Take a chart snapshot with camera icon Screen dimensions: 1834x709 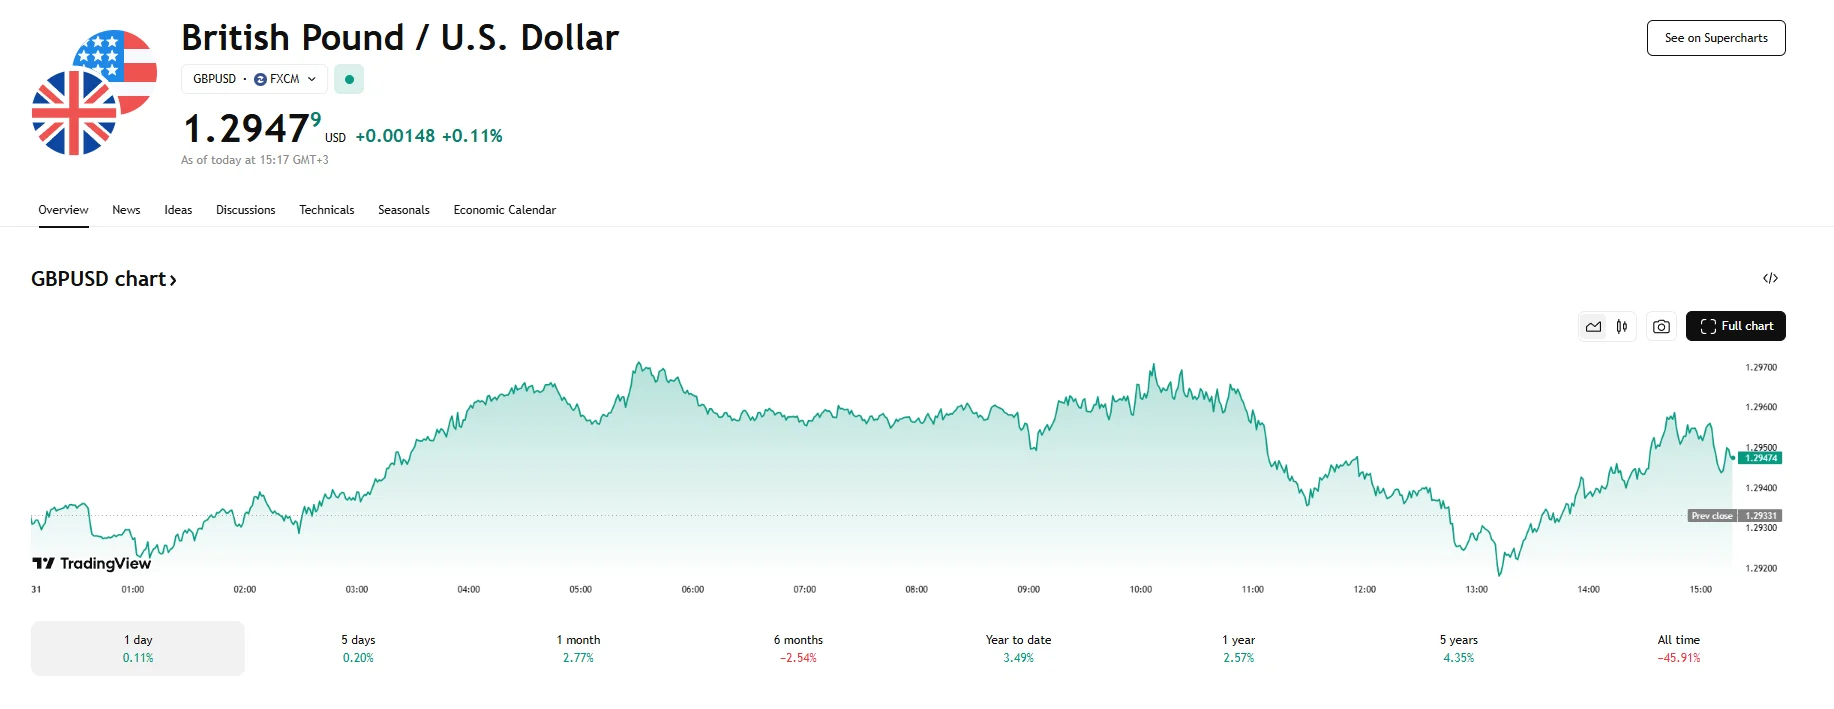click(x=1661, y=326)
